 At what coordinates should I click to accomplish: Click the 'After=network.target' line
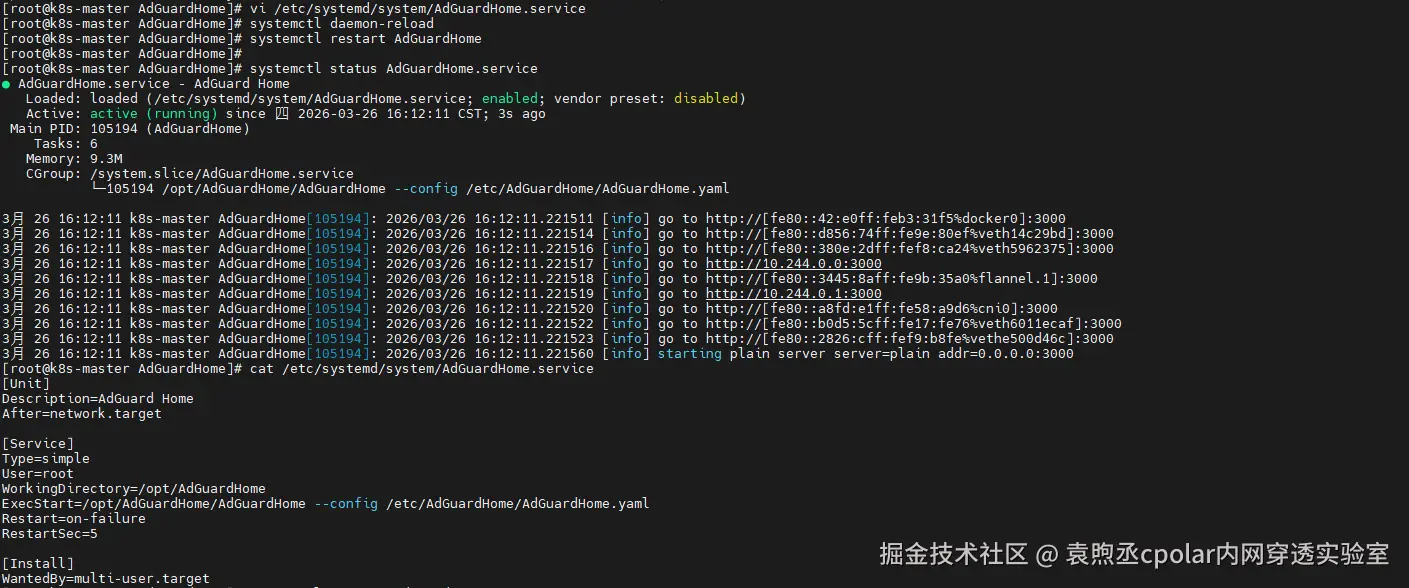pyautogui.click(x=82, y=414)
